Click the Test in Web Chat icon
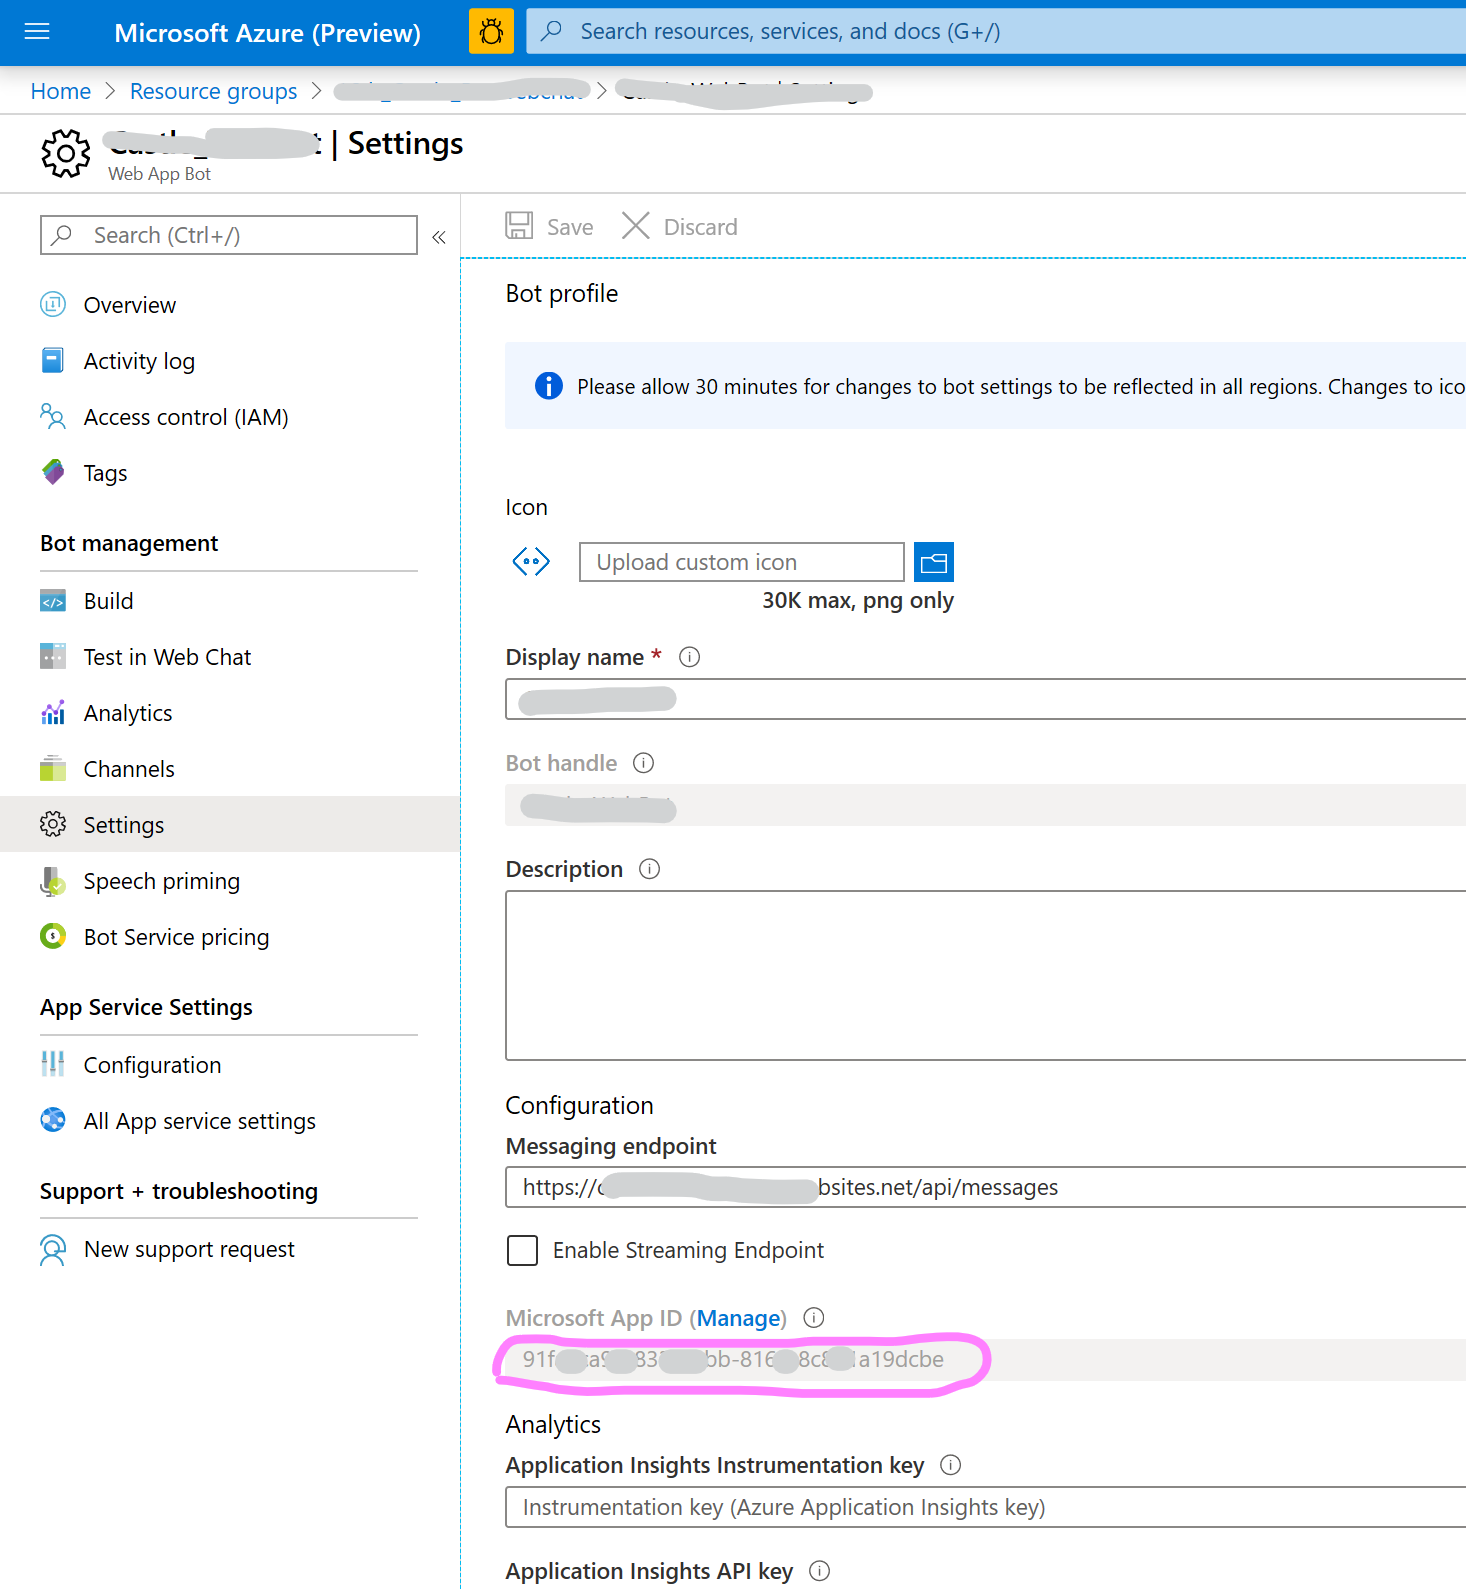1466x1589 pixels. [53, 656]
